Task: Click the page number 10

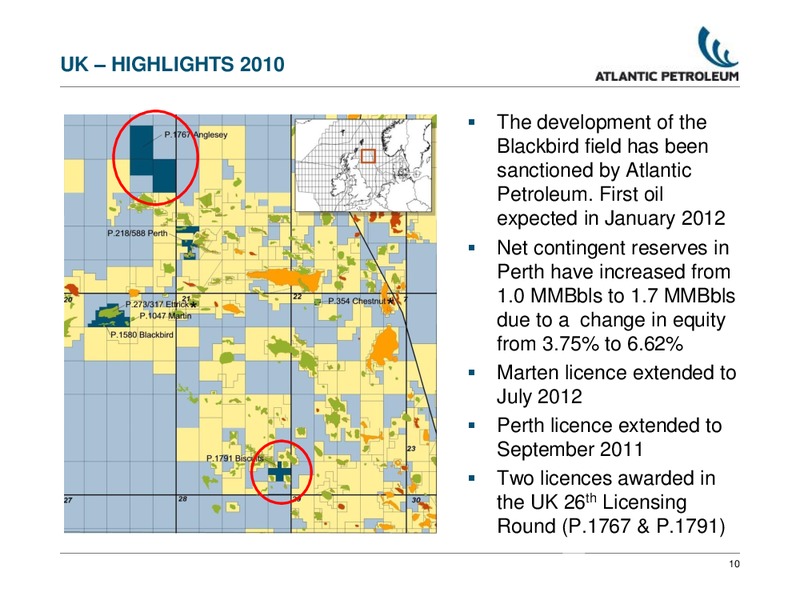Action: [734, 564]
